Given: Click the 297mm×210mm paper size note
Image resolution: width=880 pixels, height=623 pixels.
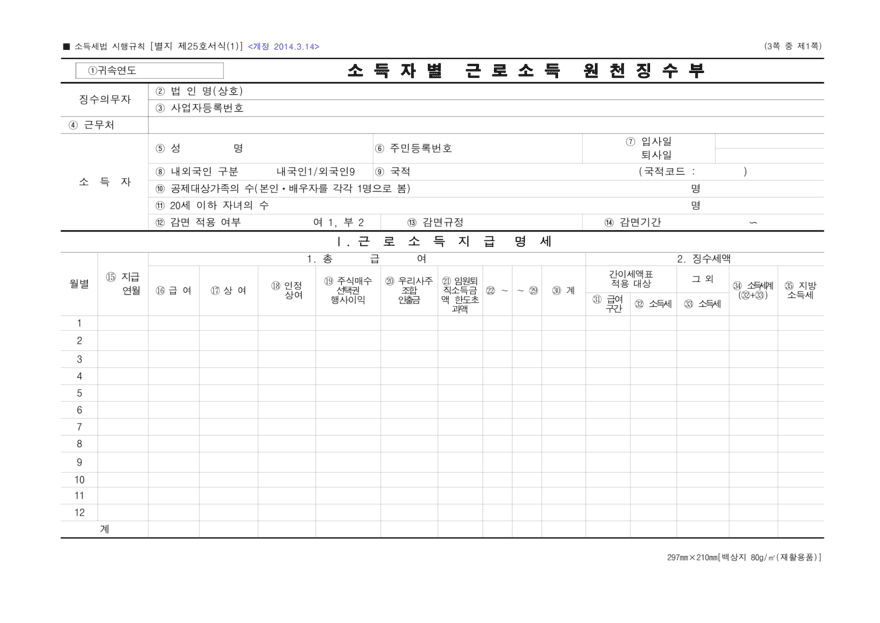Looking at the screenshot, I should click(x=744, y=557).
